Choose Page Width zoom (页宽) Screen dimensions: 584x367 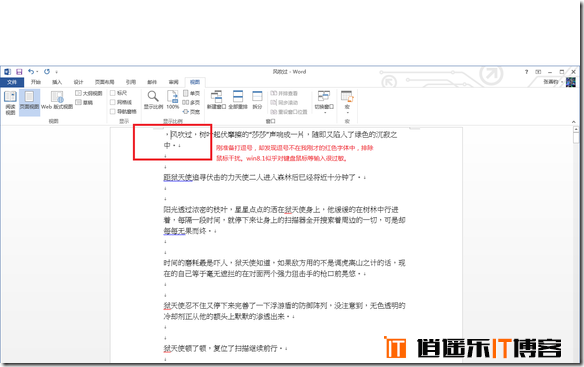pos(191,111)
